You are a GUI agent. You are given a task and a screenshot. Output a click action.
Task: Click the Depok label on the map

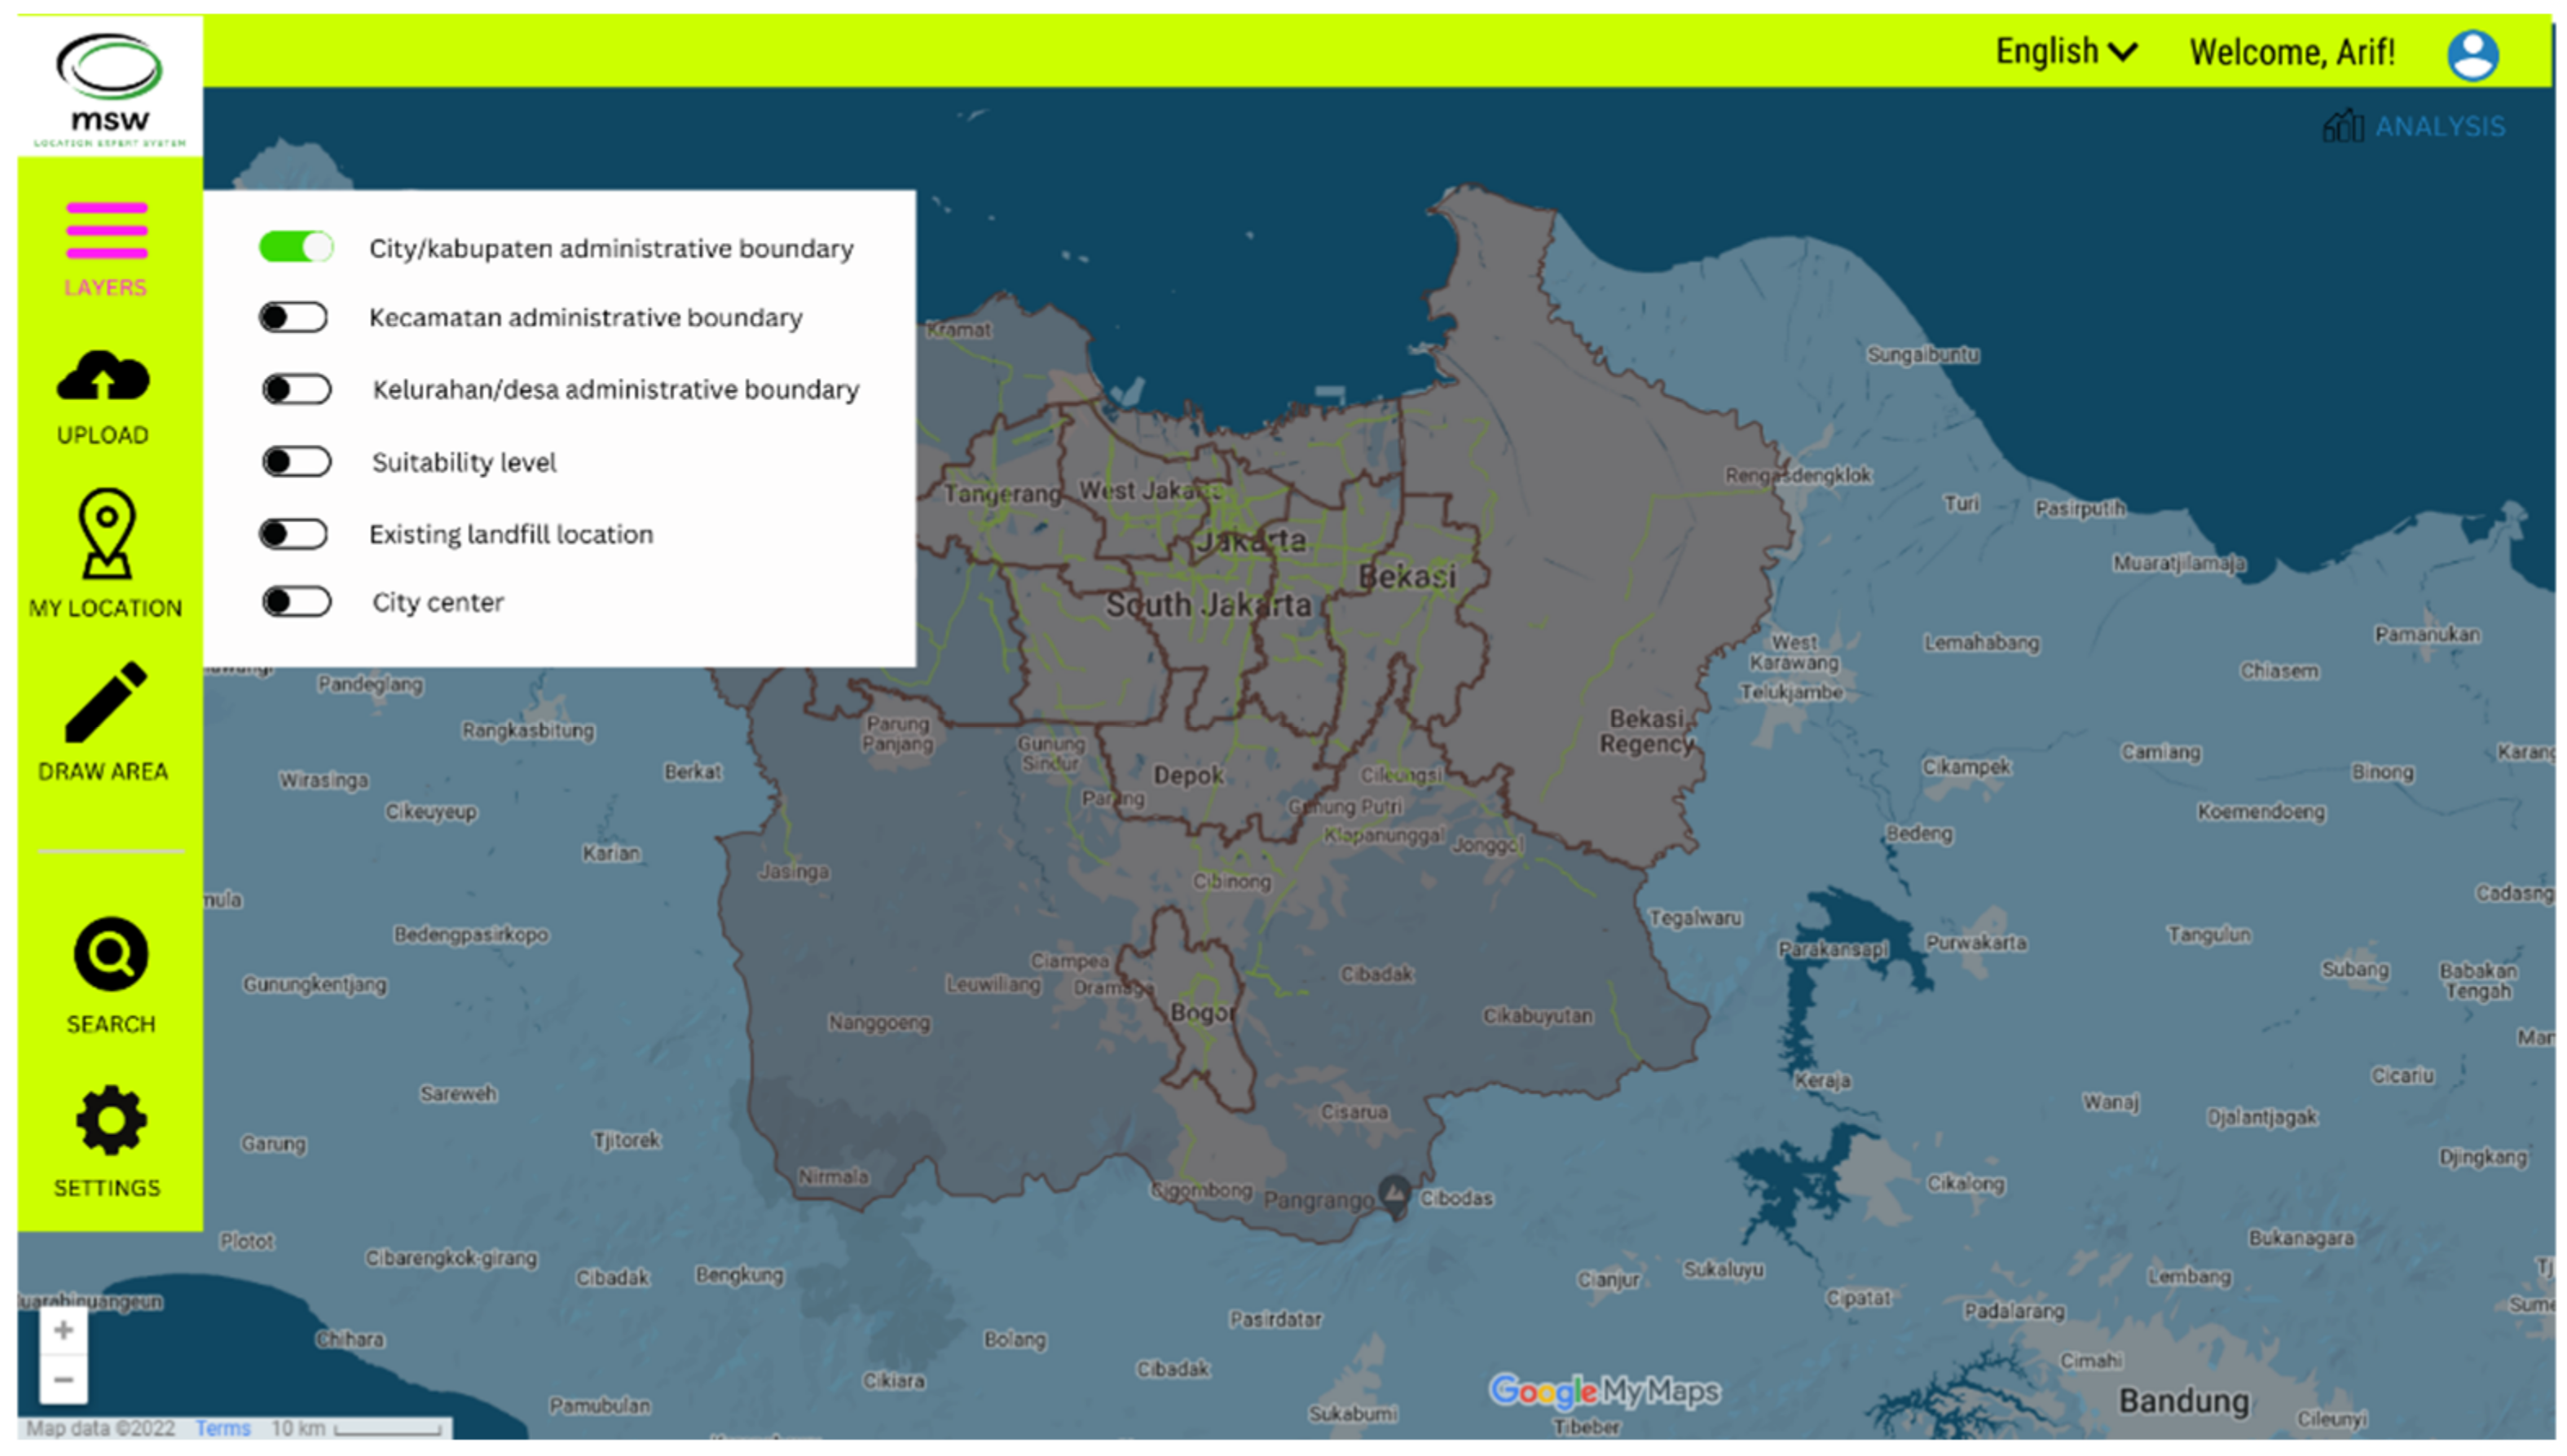[x=1187, y=775]
